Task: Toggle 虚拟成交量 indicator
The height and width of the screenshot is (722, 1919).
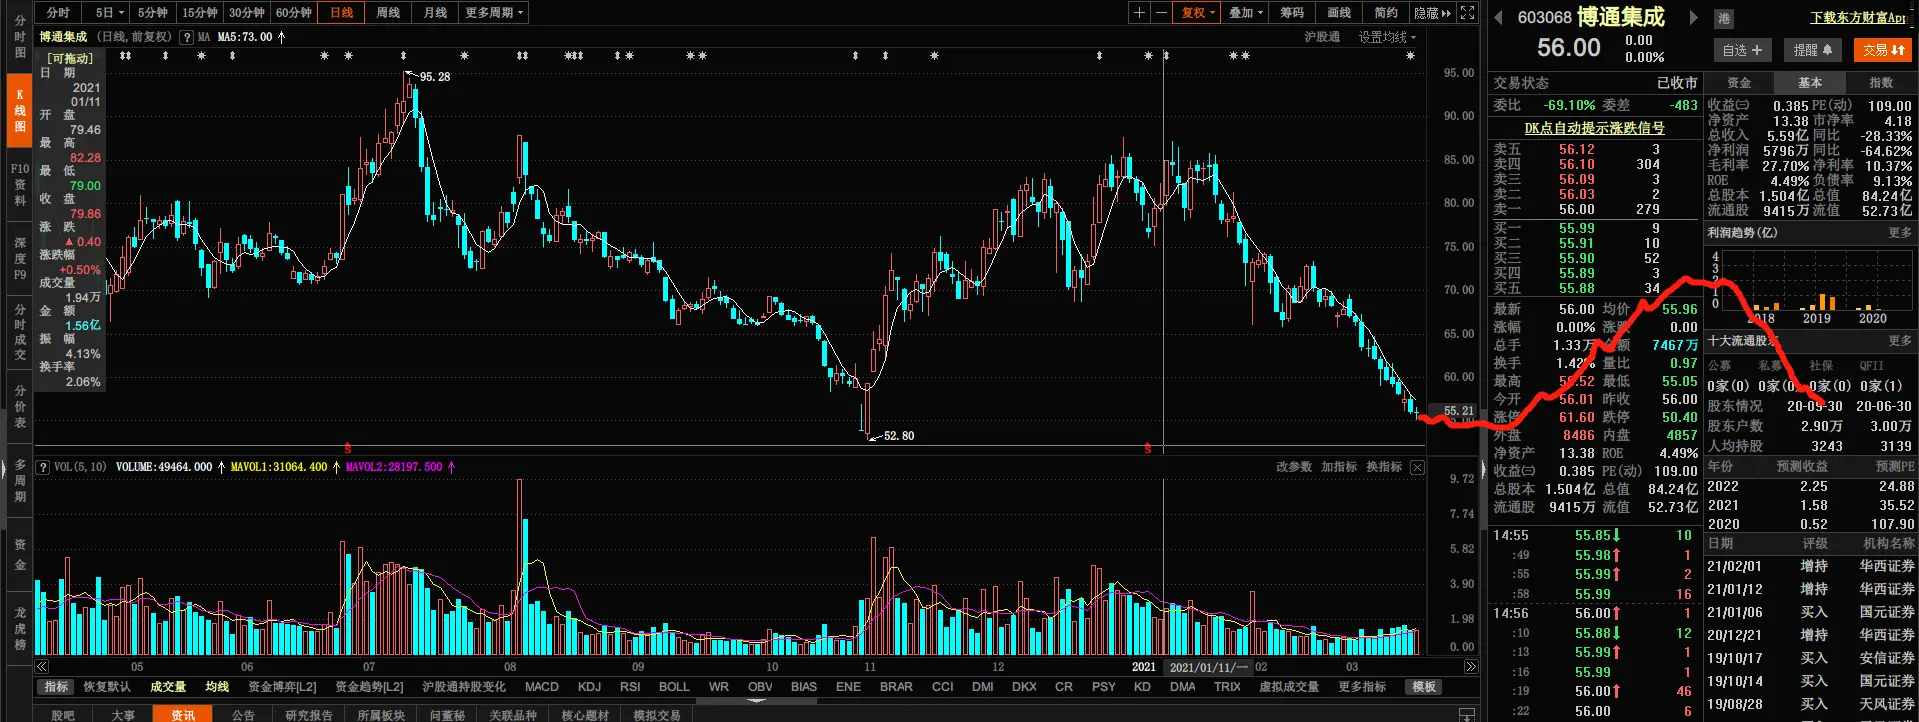Action: coord(1288,687)
